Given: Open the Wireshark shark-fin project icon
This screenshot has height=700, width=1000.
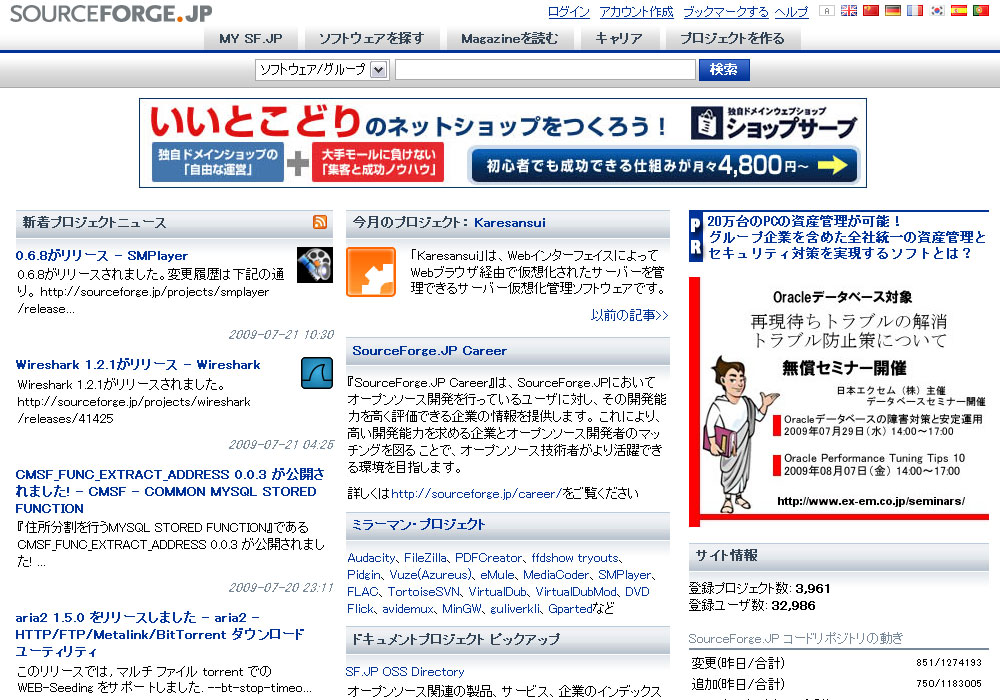Looking at the screenshot, I should tap(316, 373).
